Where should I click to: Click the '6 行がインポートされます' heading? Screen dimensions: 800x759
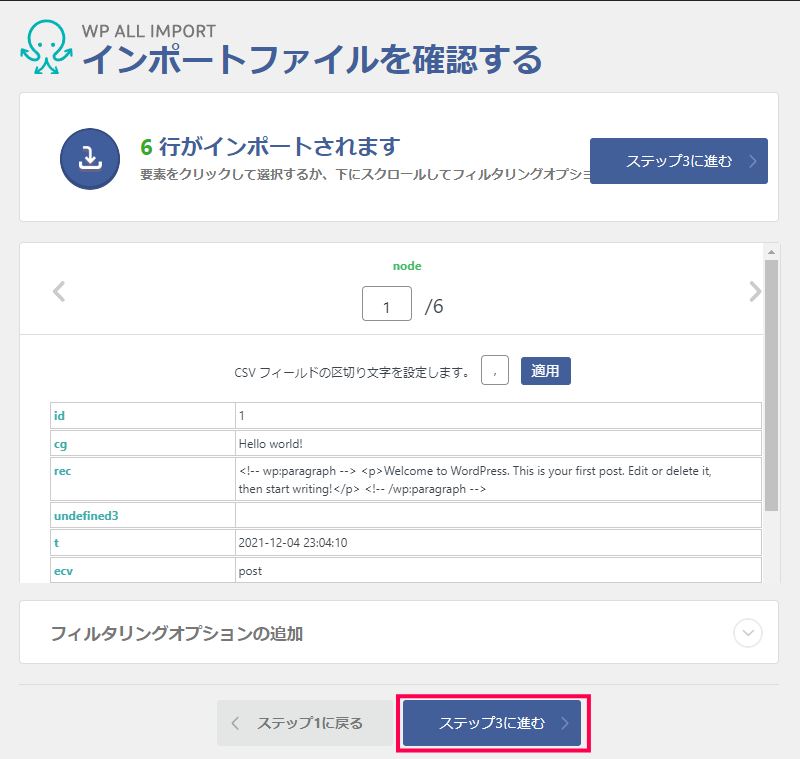pyautogui.click(x=270, y=147)
